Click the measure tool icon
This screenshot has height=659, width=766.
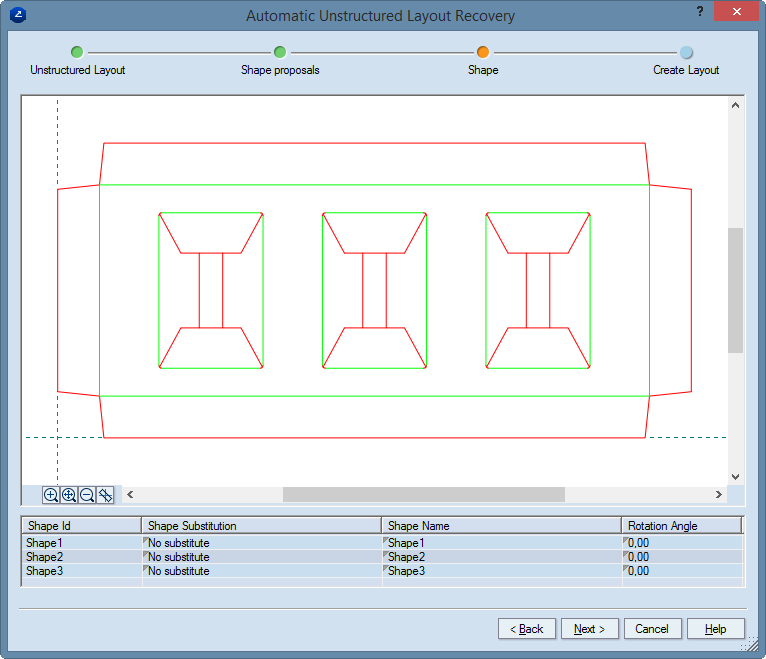point(105,495)
